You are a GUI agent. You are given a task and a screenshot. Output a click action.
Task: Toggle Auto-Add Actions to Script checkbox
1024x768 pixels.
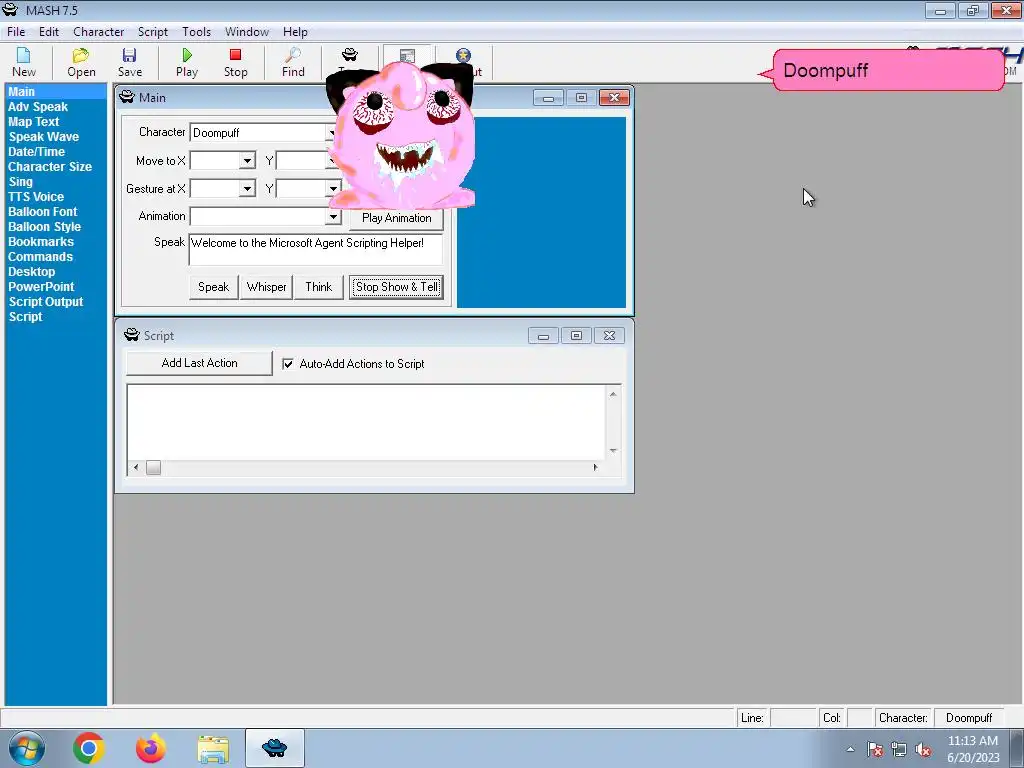(287, 364)
